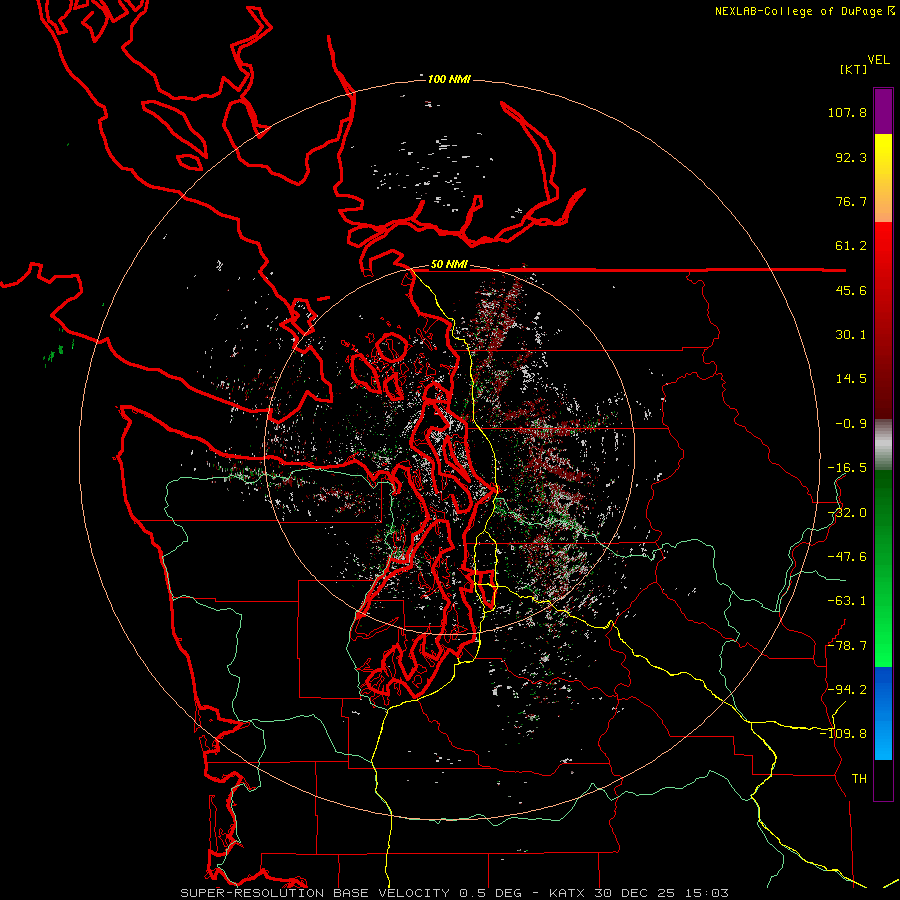Click the 100 NMI range ring label
Viewport: 900px width, 900px height.
tap(449, 79)
